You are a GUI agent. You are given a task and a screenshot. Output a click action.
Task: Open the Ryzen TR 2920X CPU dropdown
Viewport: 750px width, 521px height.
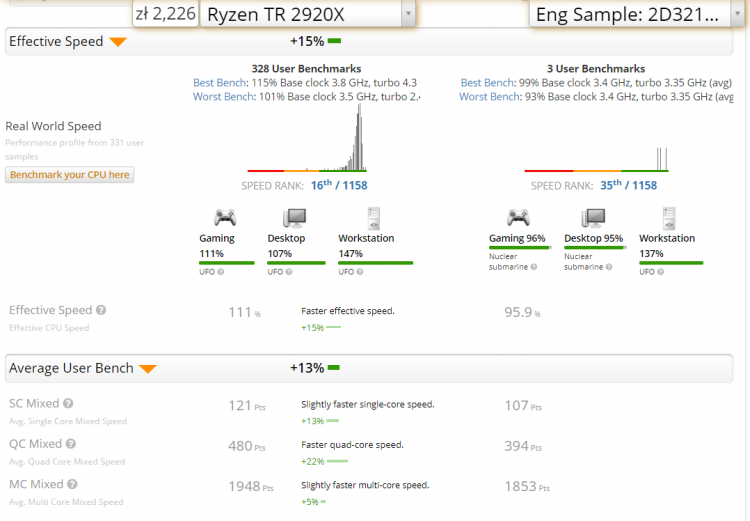[x=407, y=14]
